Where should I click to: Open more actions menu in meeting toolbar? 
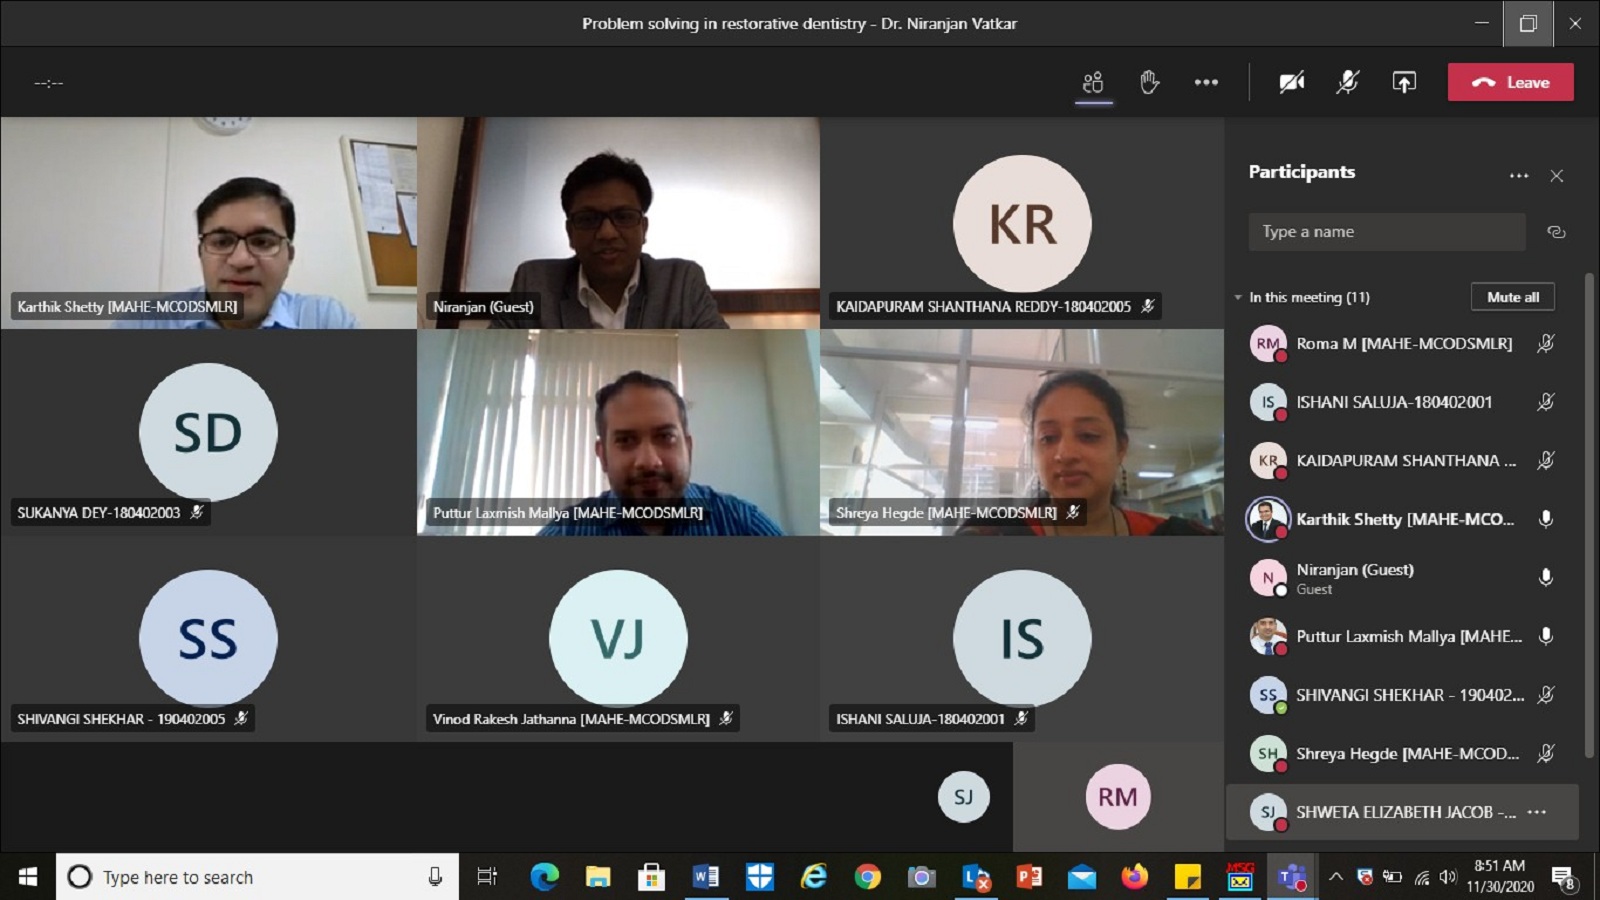(1206, 83)
